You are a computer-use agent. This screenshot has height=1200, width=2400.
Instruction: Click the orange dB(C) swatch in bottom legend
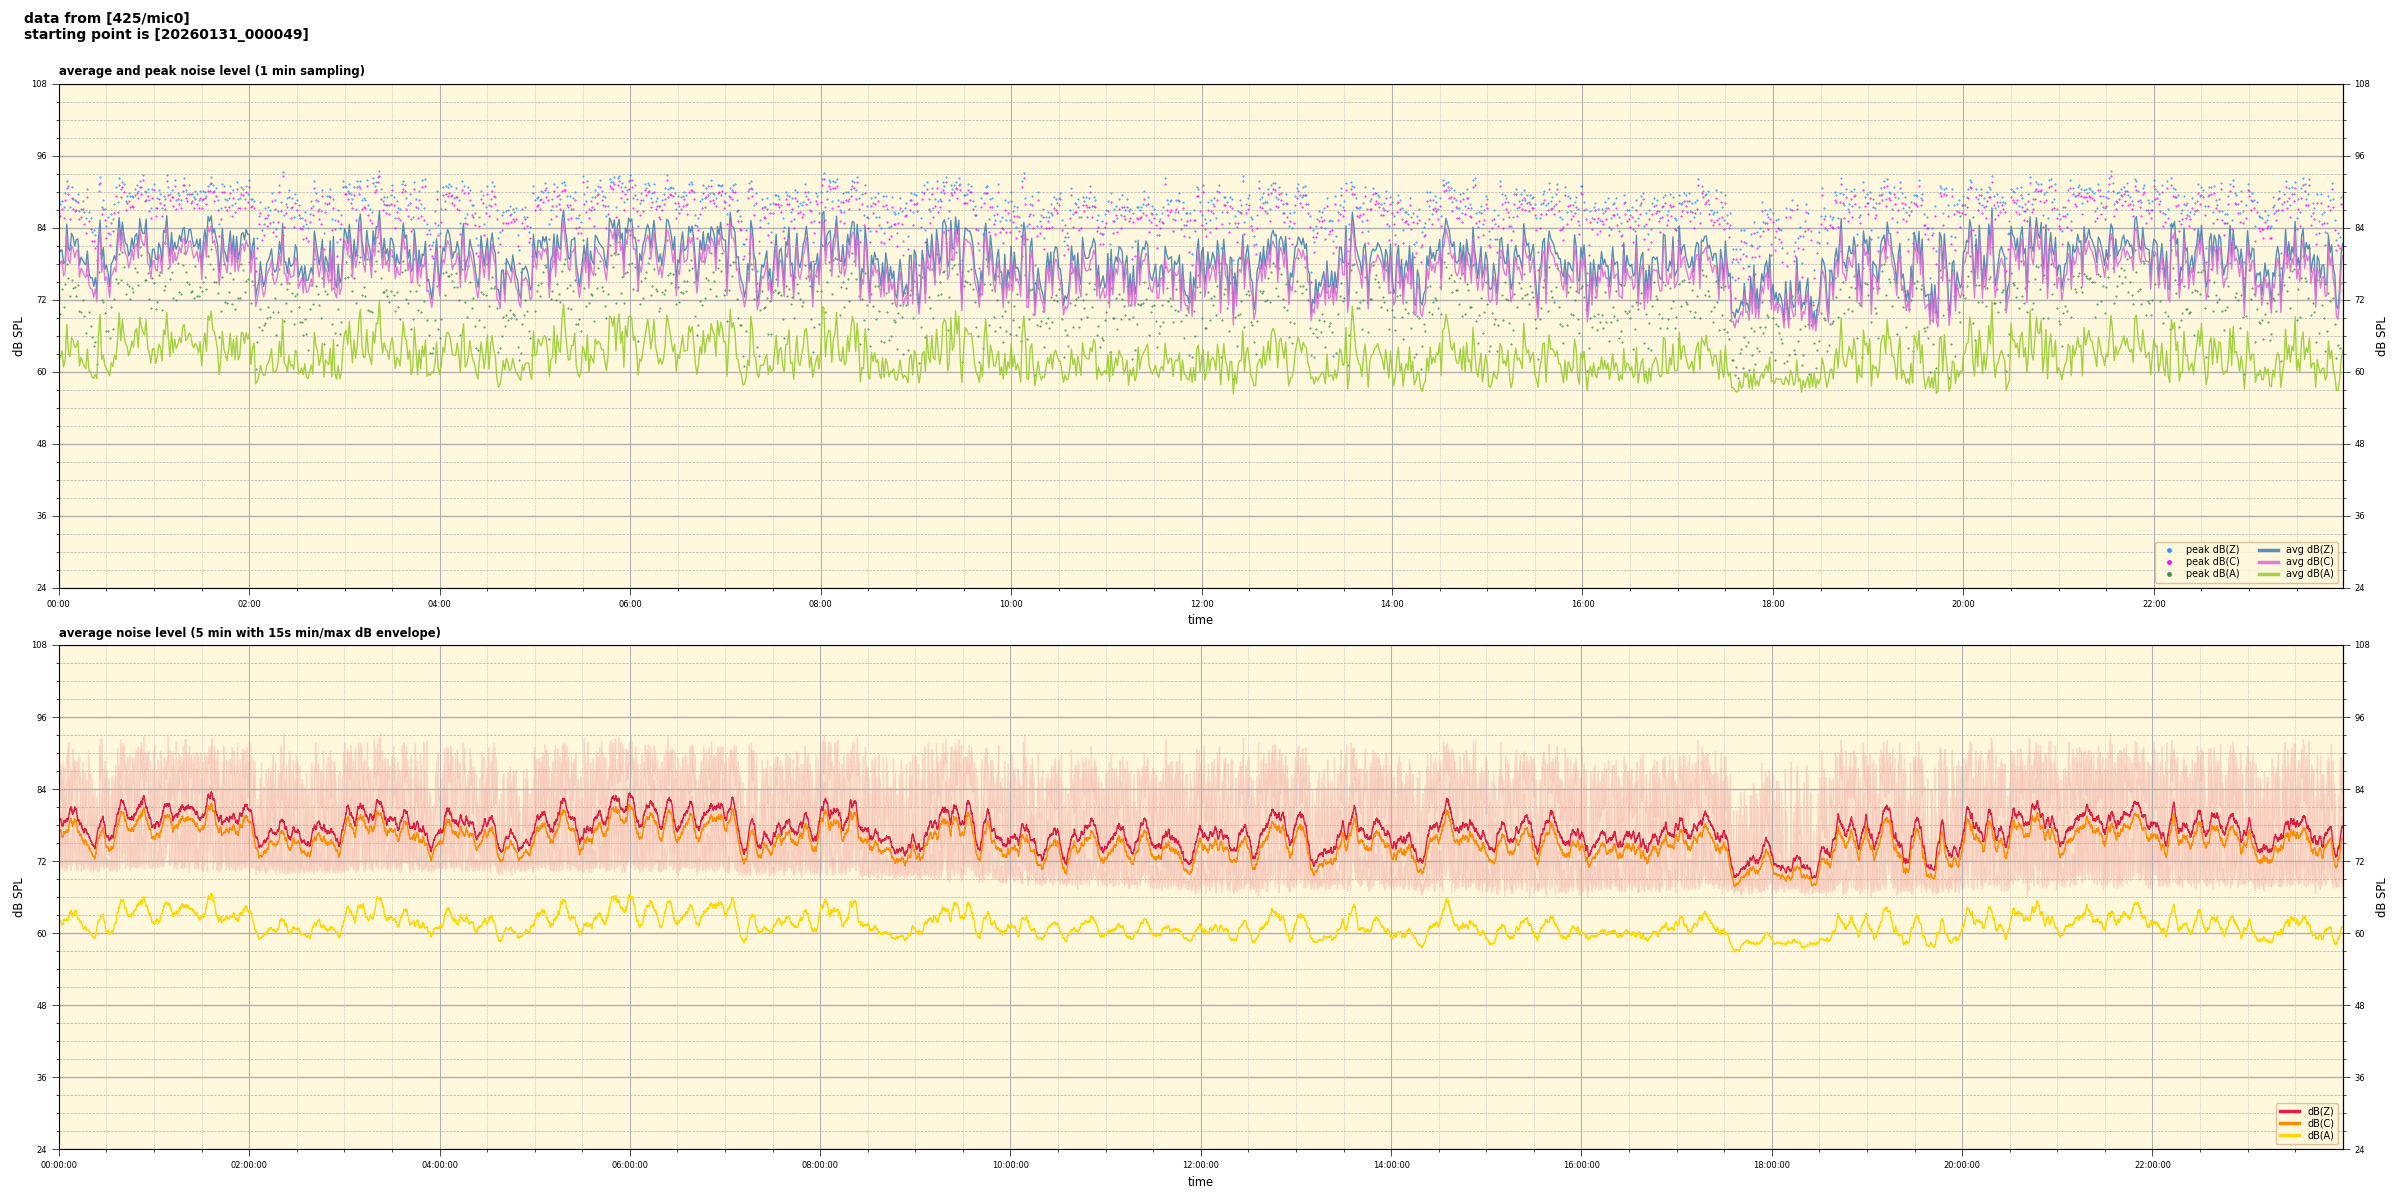pos(2290,1123)
